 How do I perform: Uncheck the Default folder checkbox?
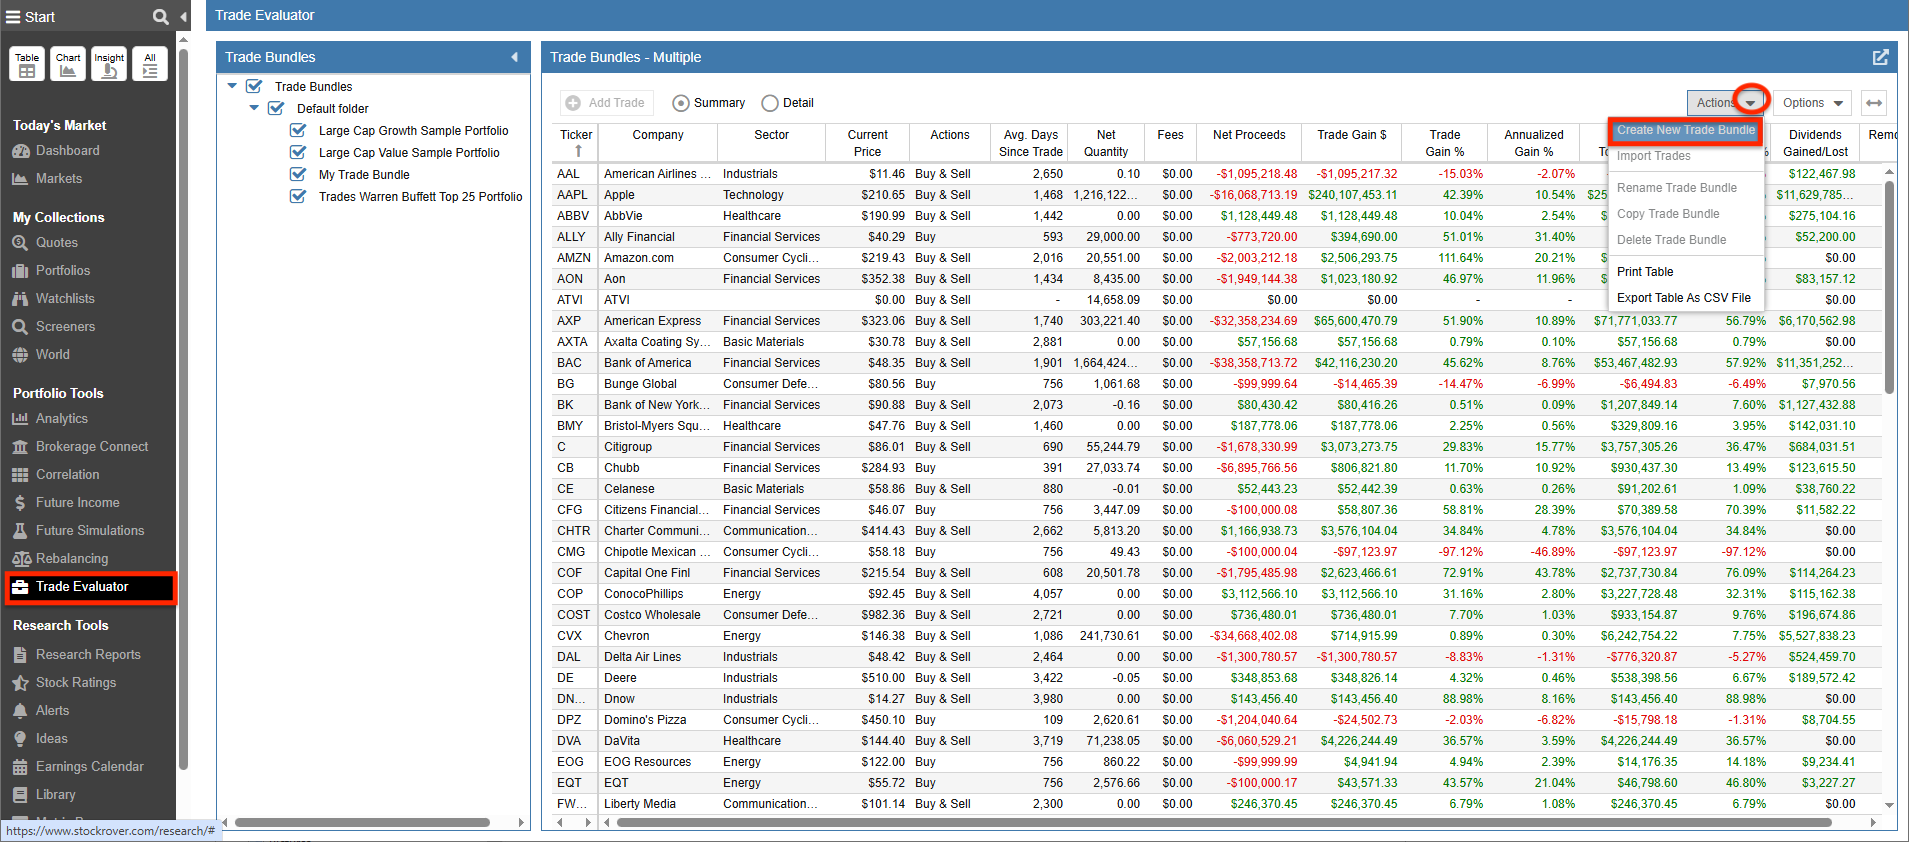tap(276, 109)
